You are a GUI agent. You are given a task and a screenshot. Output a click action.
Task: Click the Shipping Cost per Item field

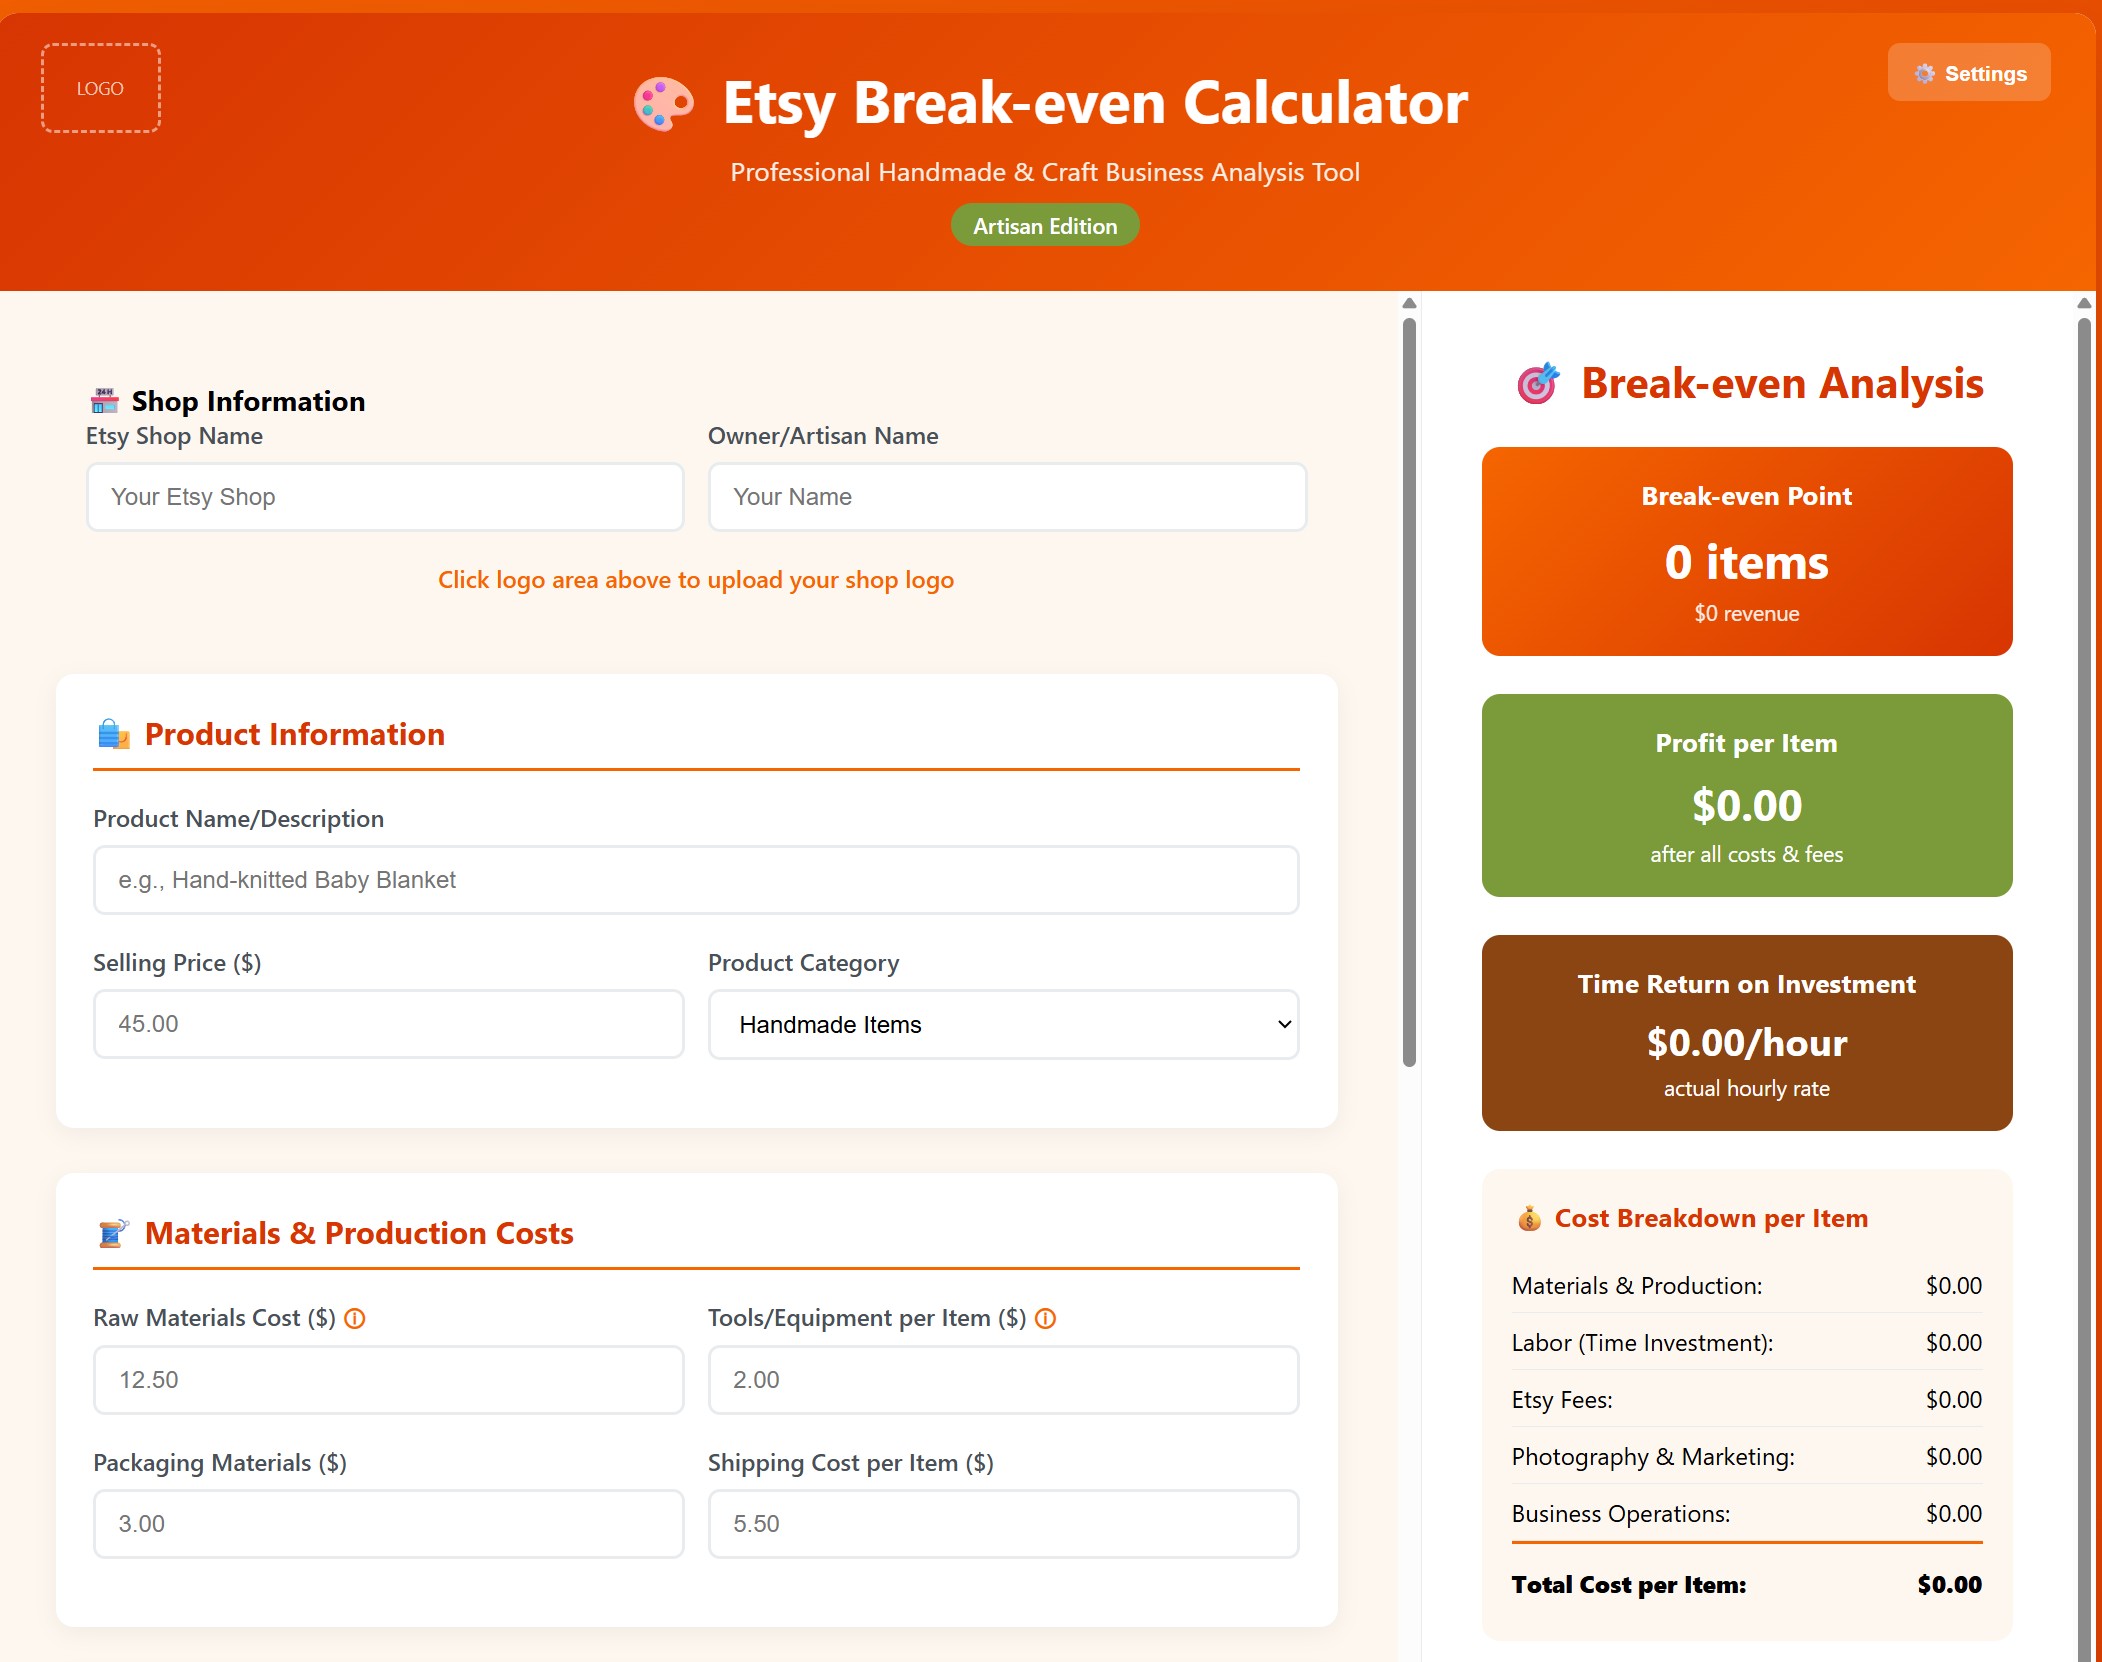click(x=1002, y=1523)
